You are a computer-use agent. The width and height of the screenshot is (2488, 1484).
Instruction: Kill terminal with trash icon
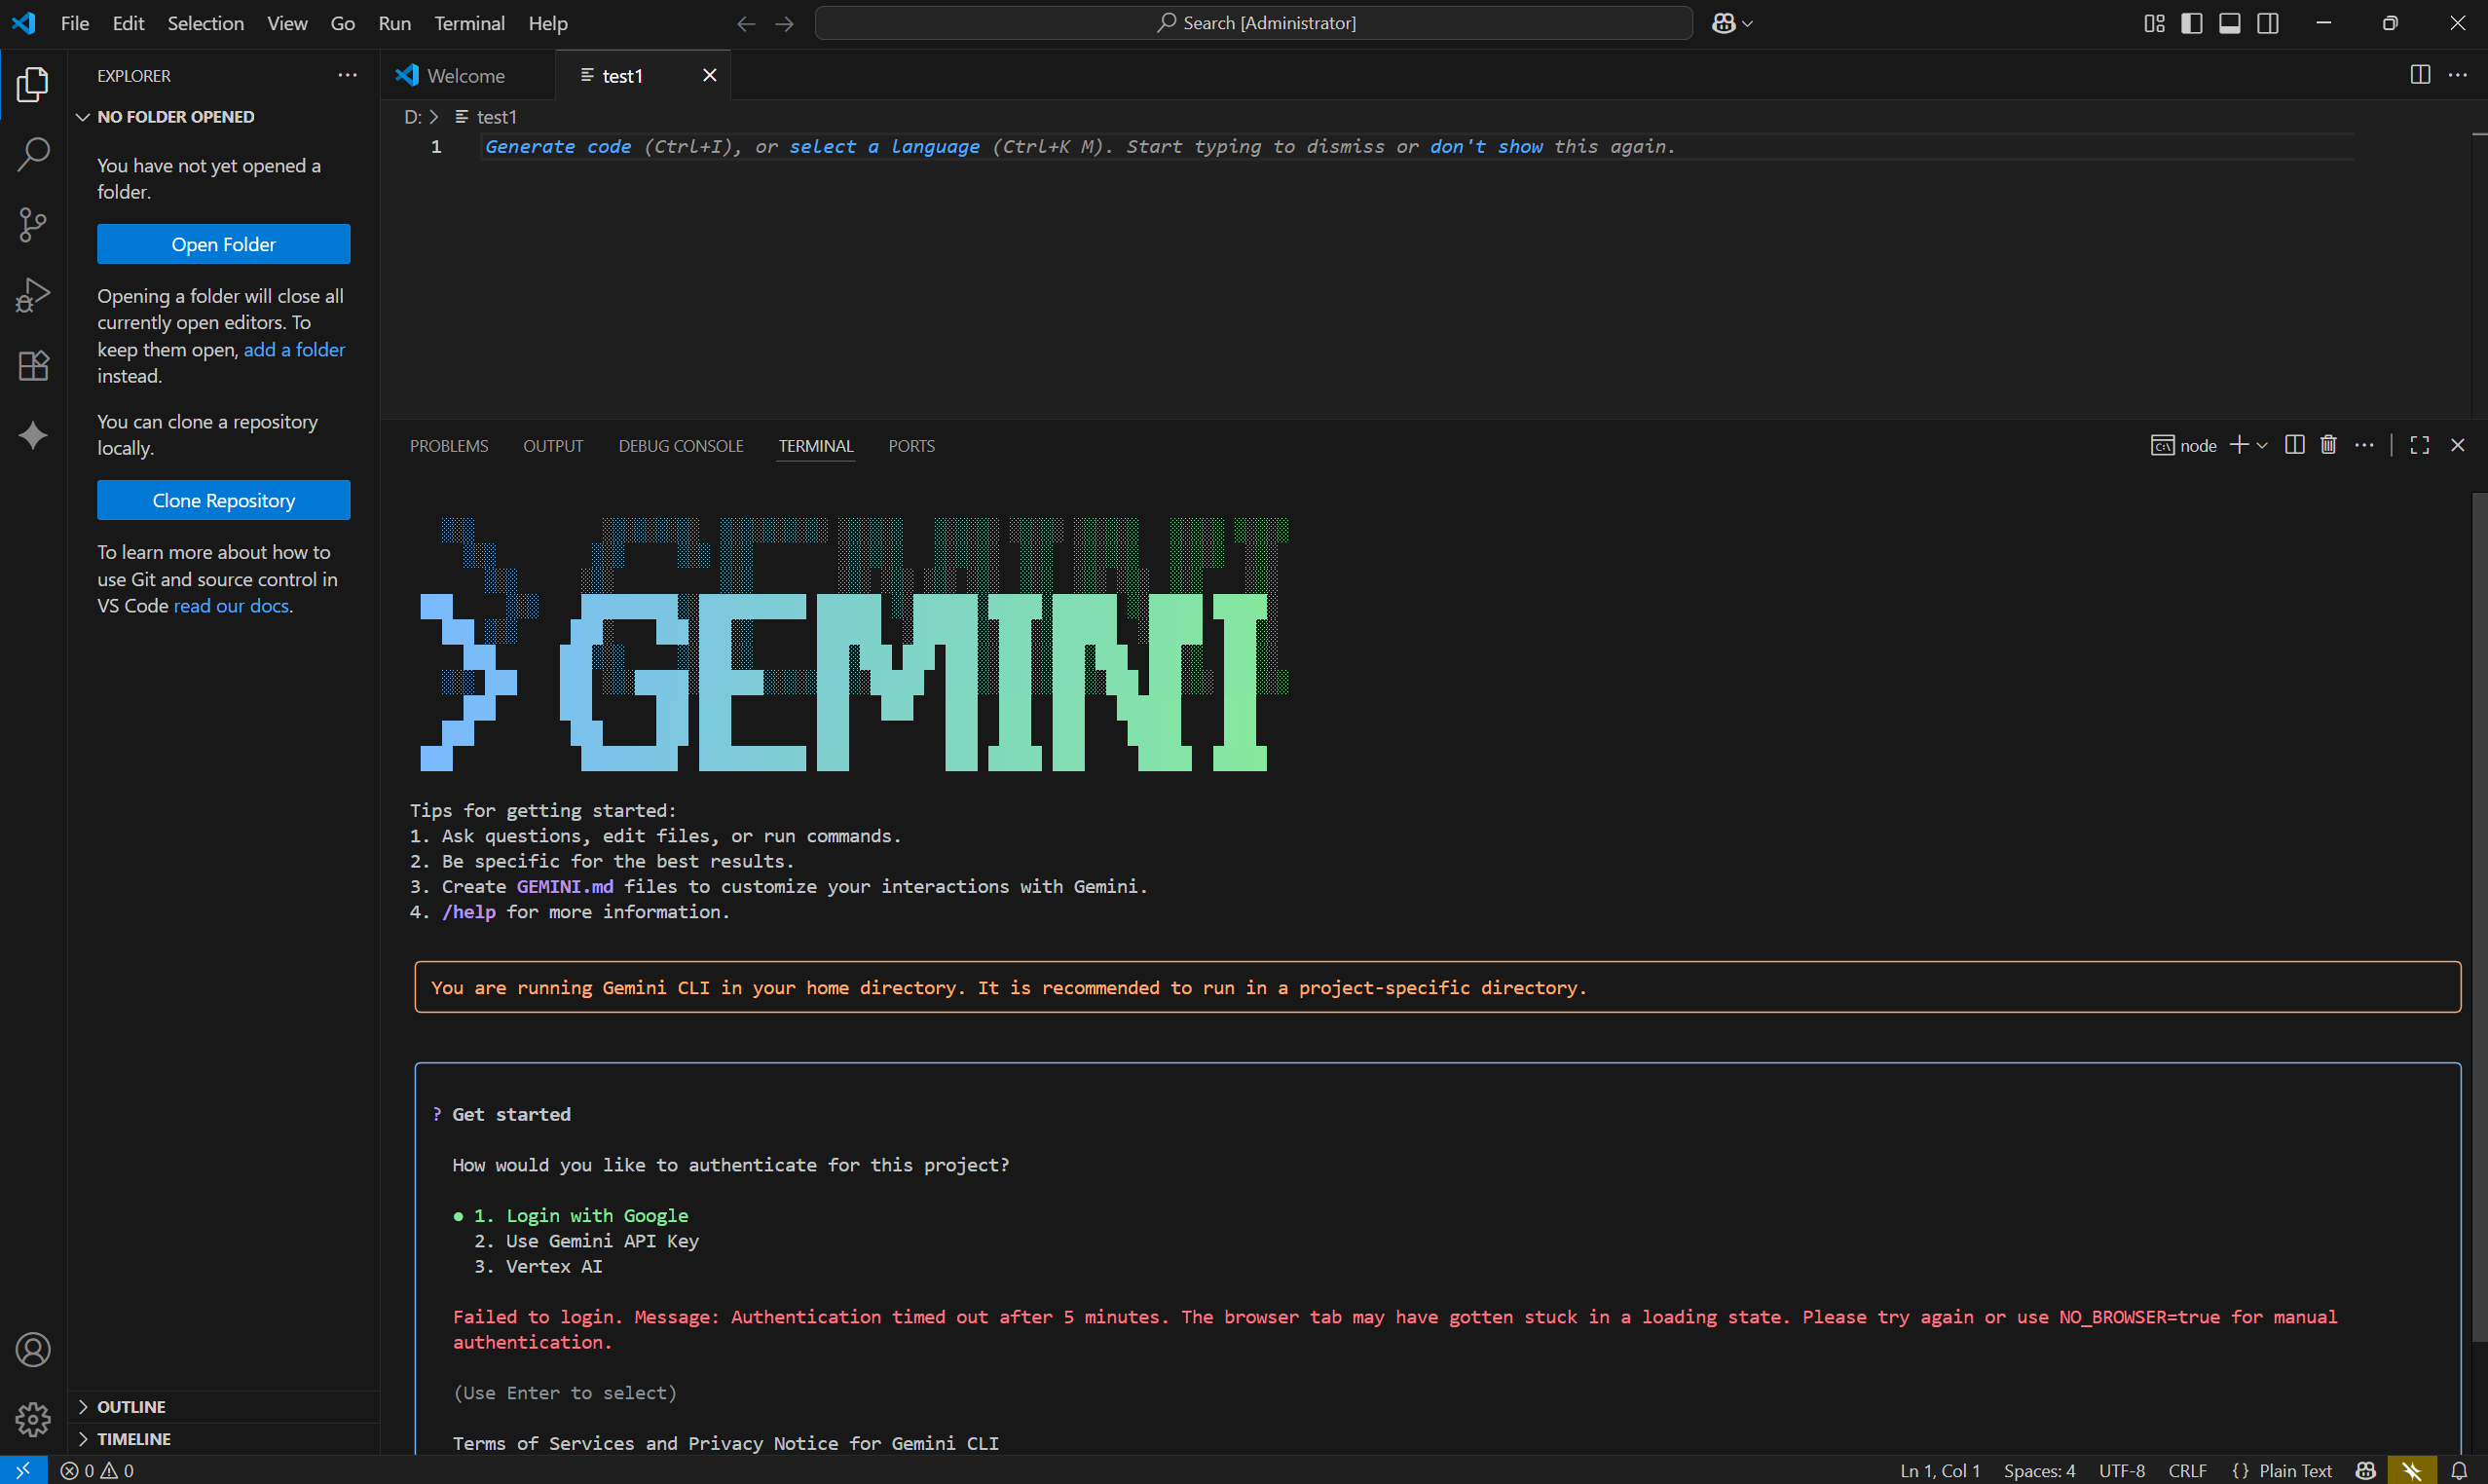coord(2328,445)
